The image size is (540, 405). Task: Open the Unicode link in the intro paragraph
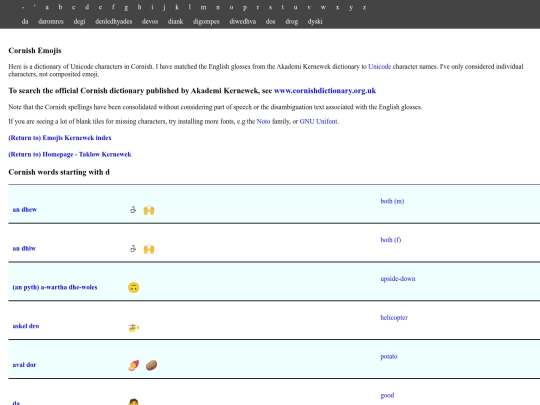click(380, 66)
